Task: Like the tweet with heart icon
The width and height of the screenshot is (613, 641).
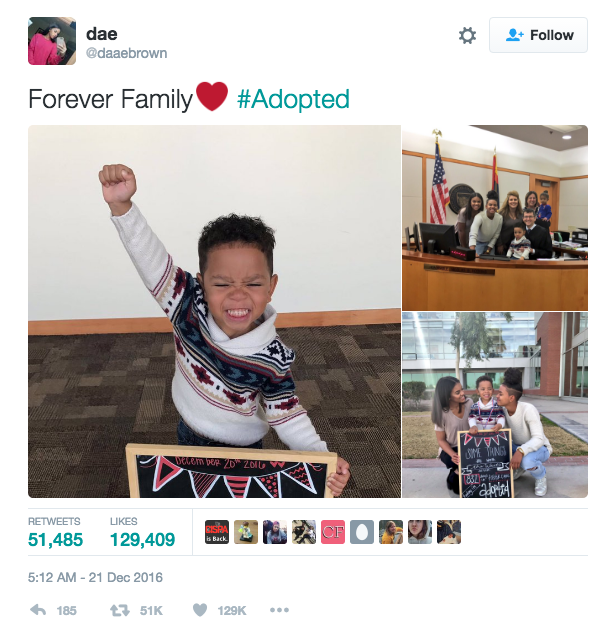Action: [x=200, y=610]
